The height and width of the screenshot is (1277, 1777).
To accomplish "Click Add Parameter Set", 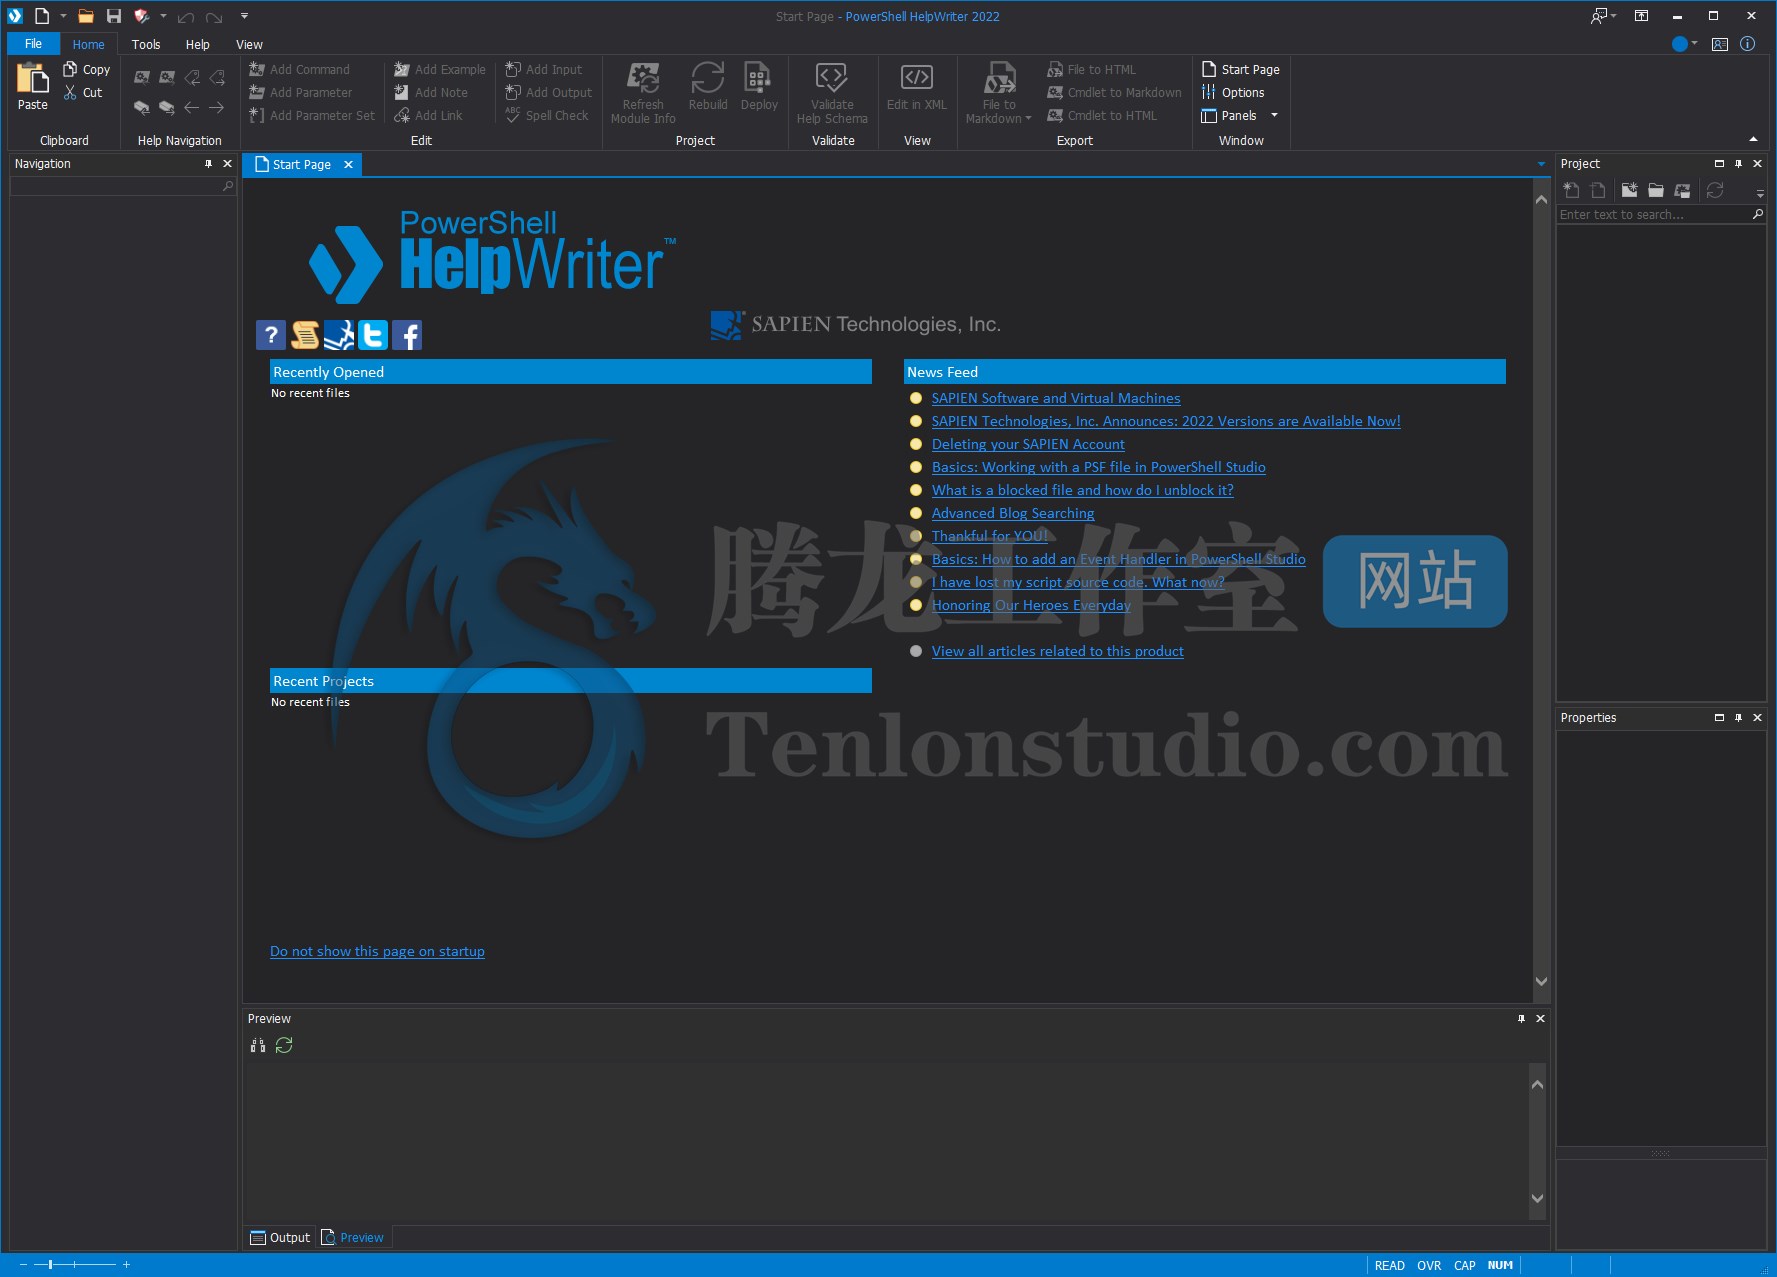I will 312,115.
